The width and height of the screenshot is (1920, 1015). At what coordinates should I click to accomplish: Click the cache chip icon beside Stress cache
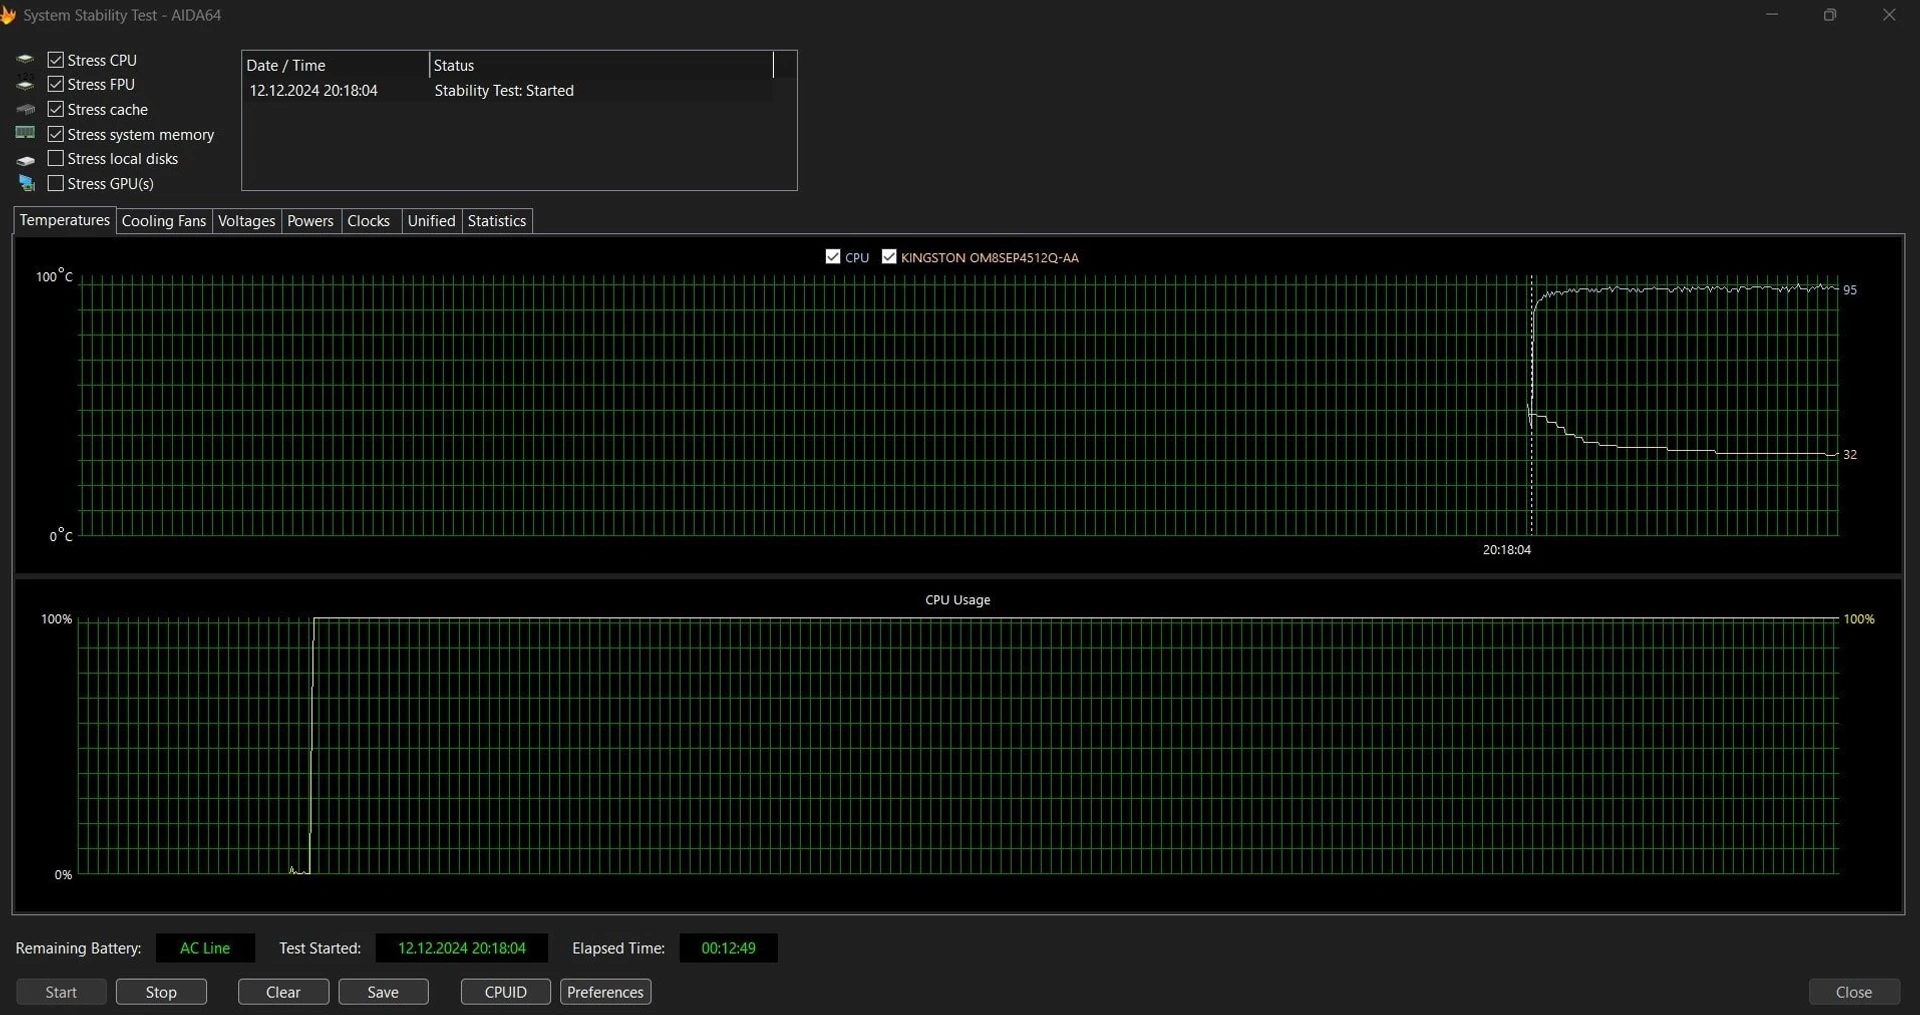[26, 109]
